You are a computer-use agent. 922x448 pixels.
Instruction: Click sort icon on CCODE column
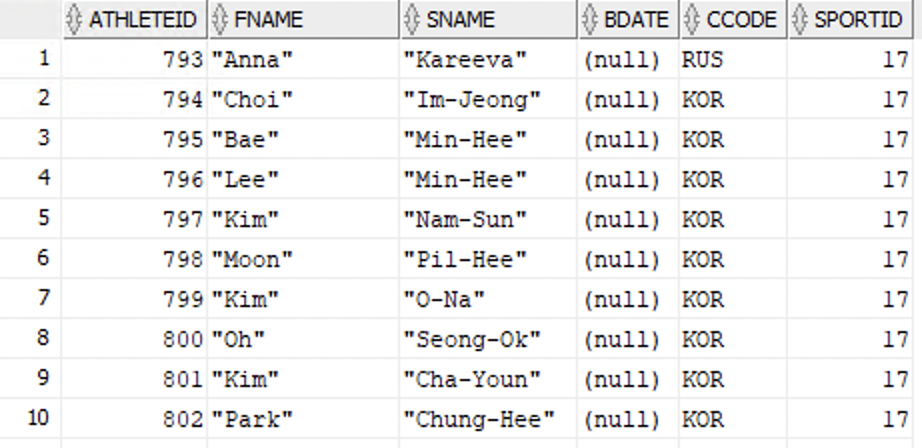(x=691, y=20)
